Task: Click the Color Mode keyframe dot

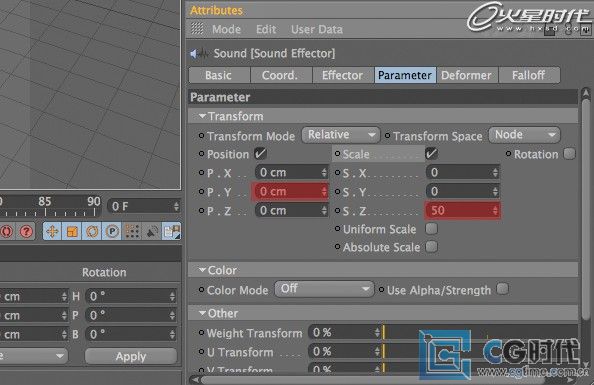Action: point(201,290)
